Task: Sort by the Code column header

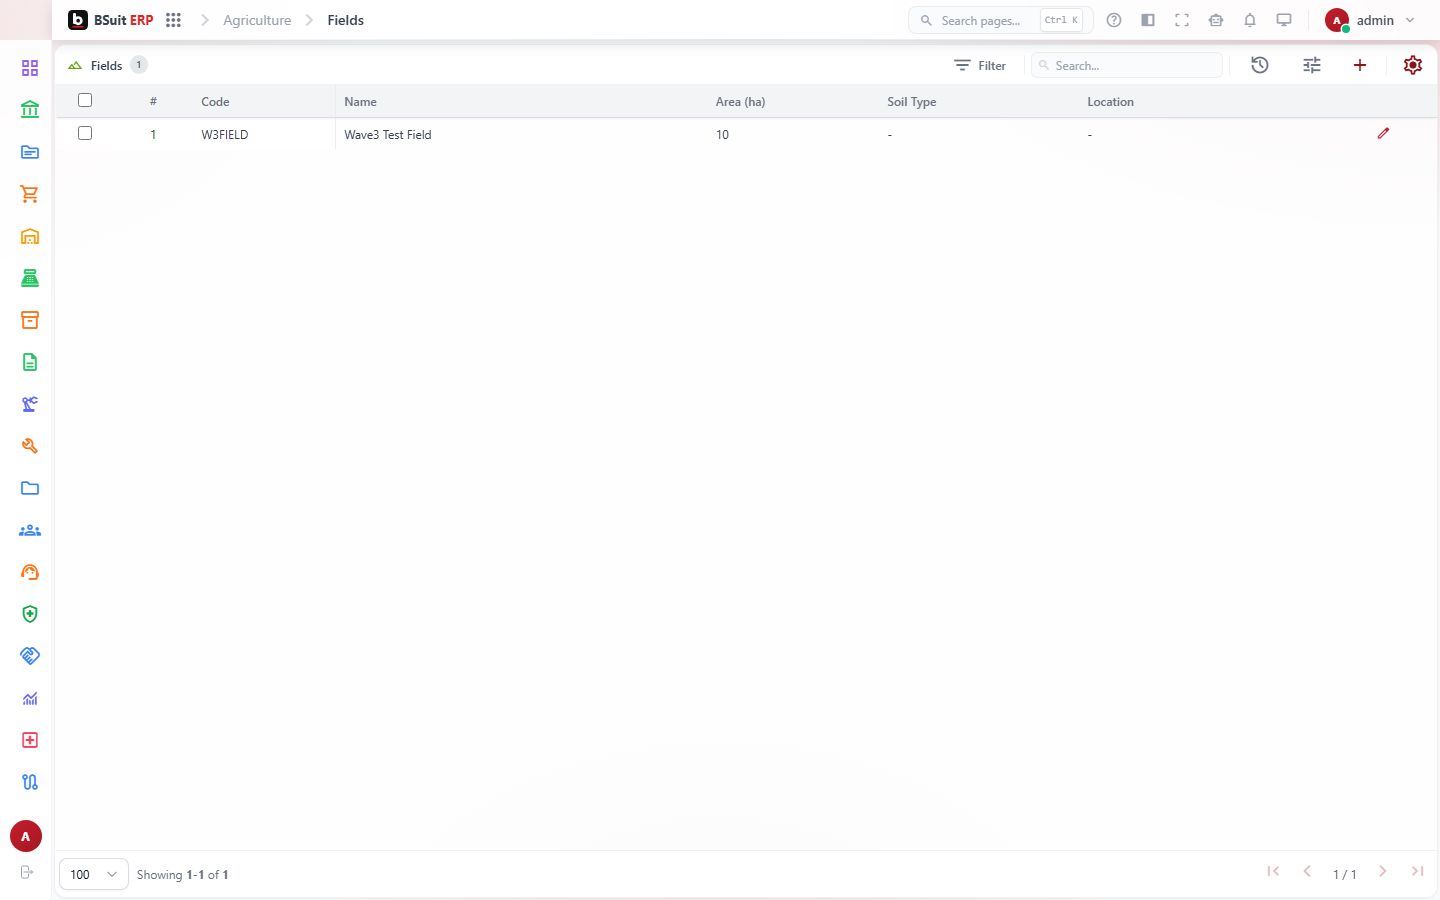Action: click(215, 102)
